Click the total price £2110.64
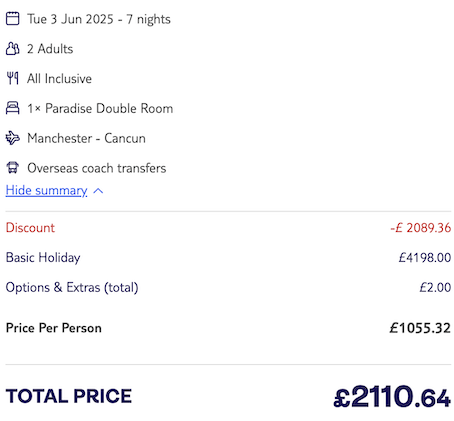This screenshot has width=454, height=421. (392, 396)
